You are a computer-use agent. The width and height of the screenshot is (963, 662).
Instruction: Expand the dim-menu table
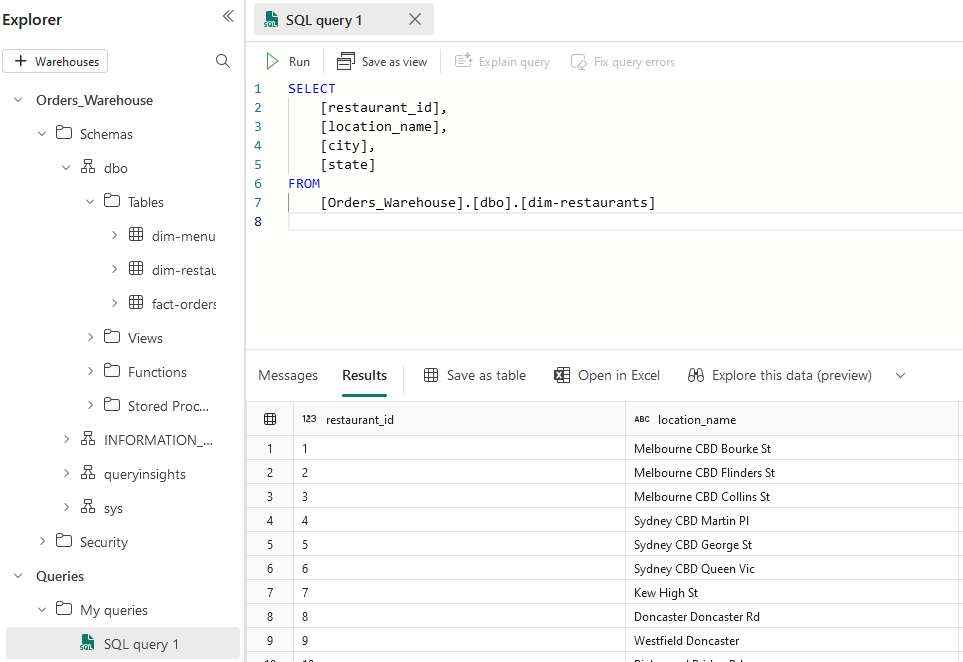coord(114,235)
